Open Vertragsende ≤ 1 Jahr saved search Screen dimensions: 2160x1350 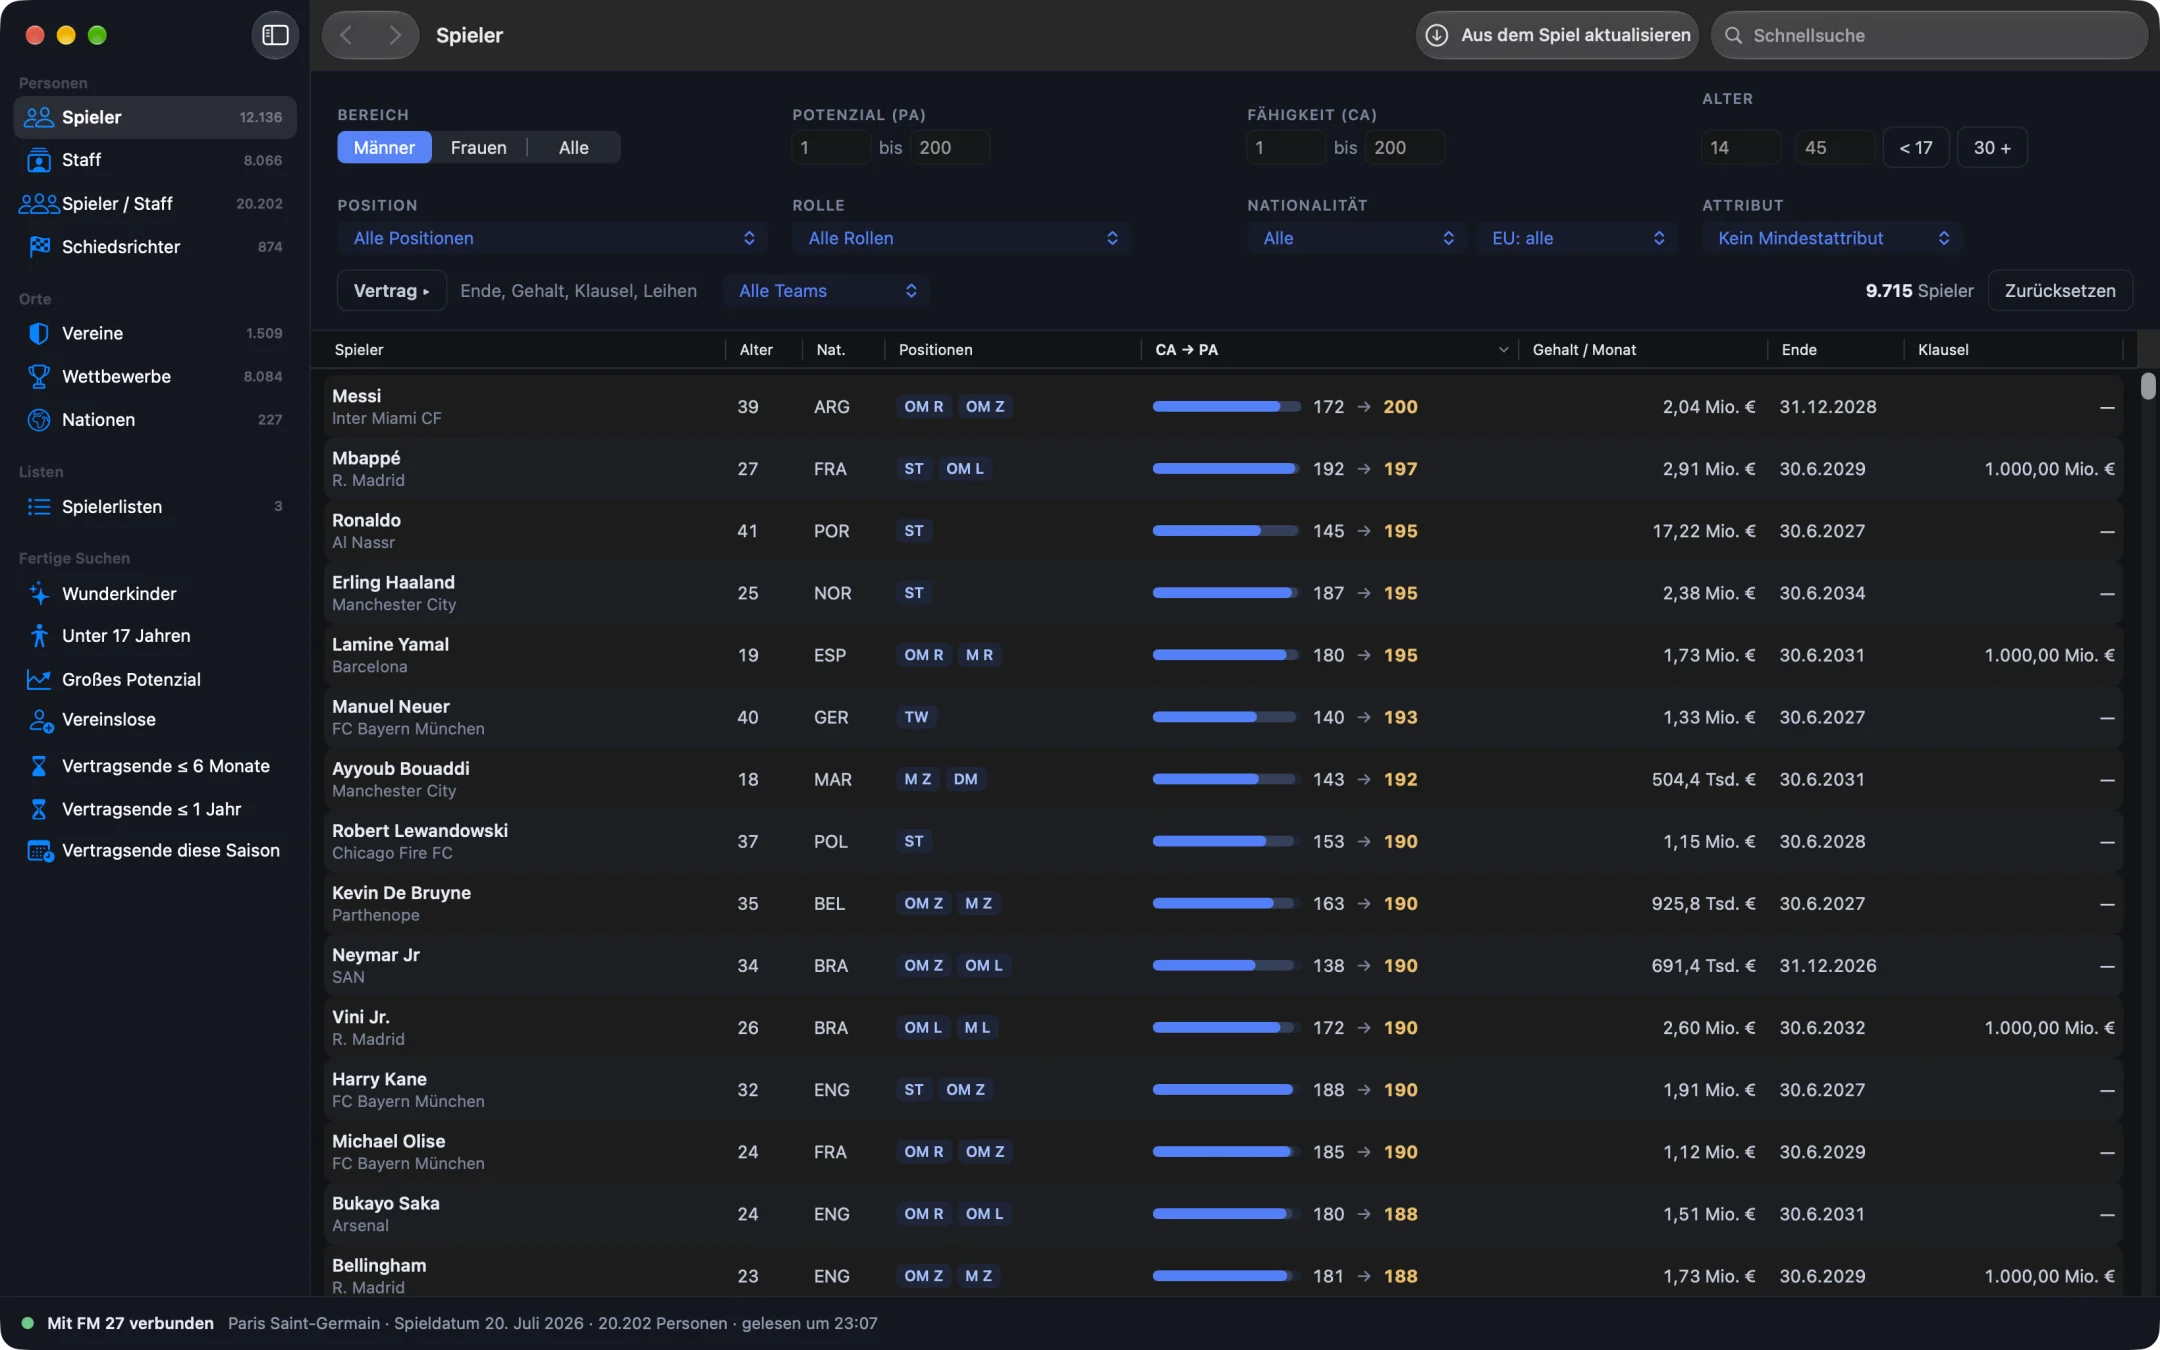[x=151, y=809]
